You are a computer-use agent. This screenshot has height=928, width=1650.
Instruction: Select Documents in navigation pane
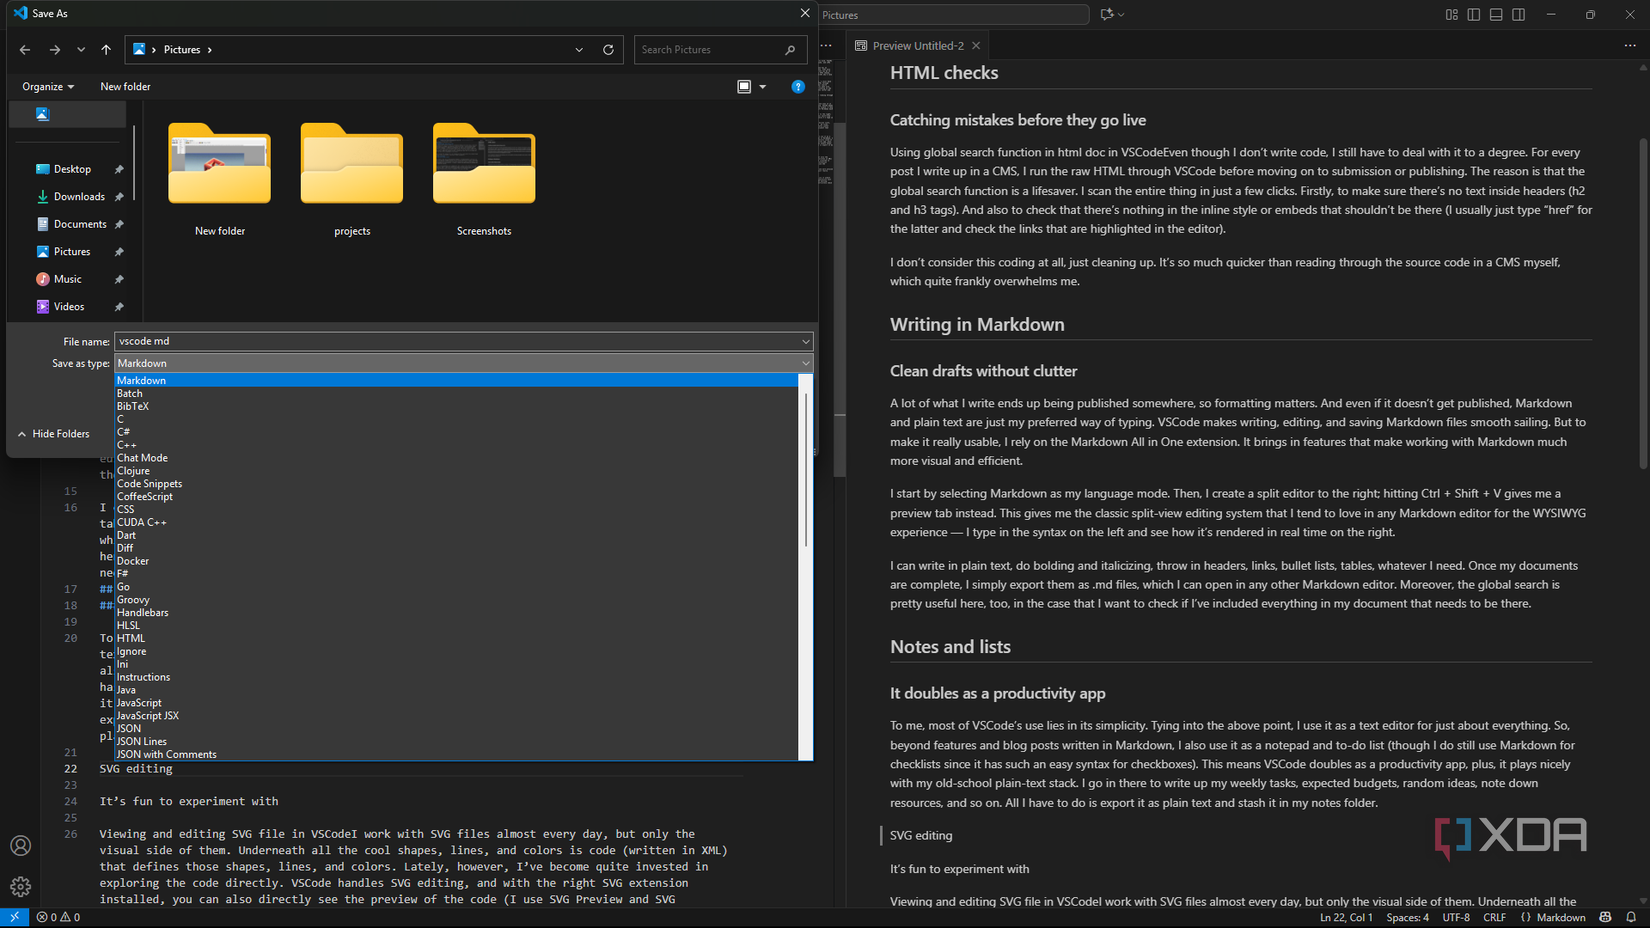(x=80, y=224)
